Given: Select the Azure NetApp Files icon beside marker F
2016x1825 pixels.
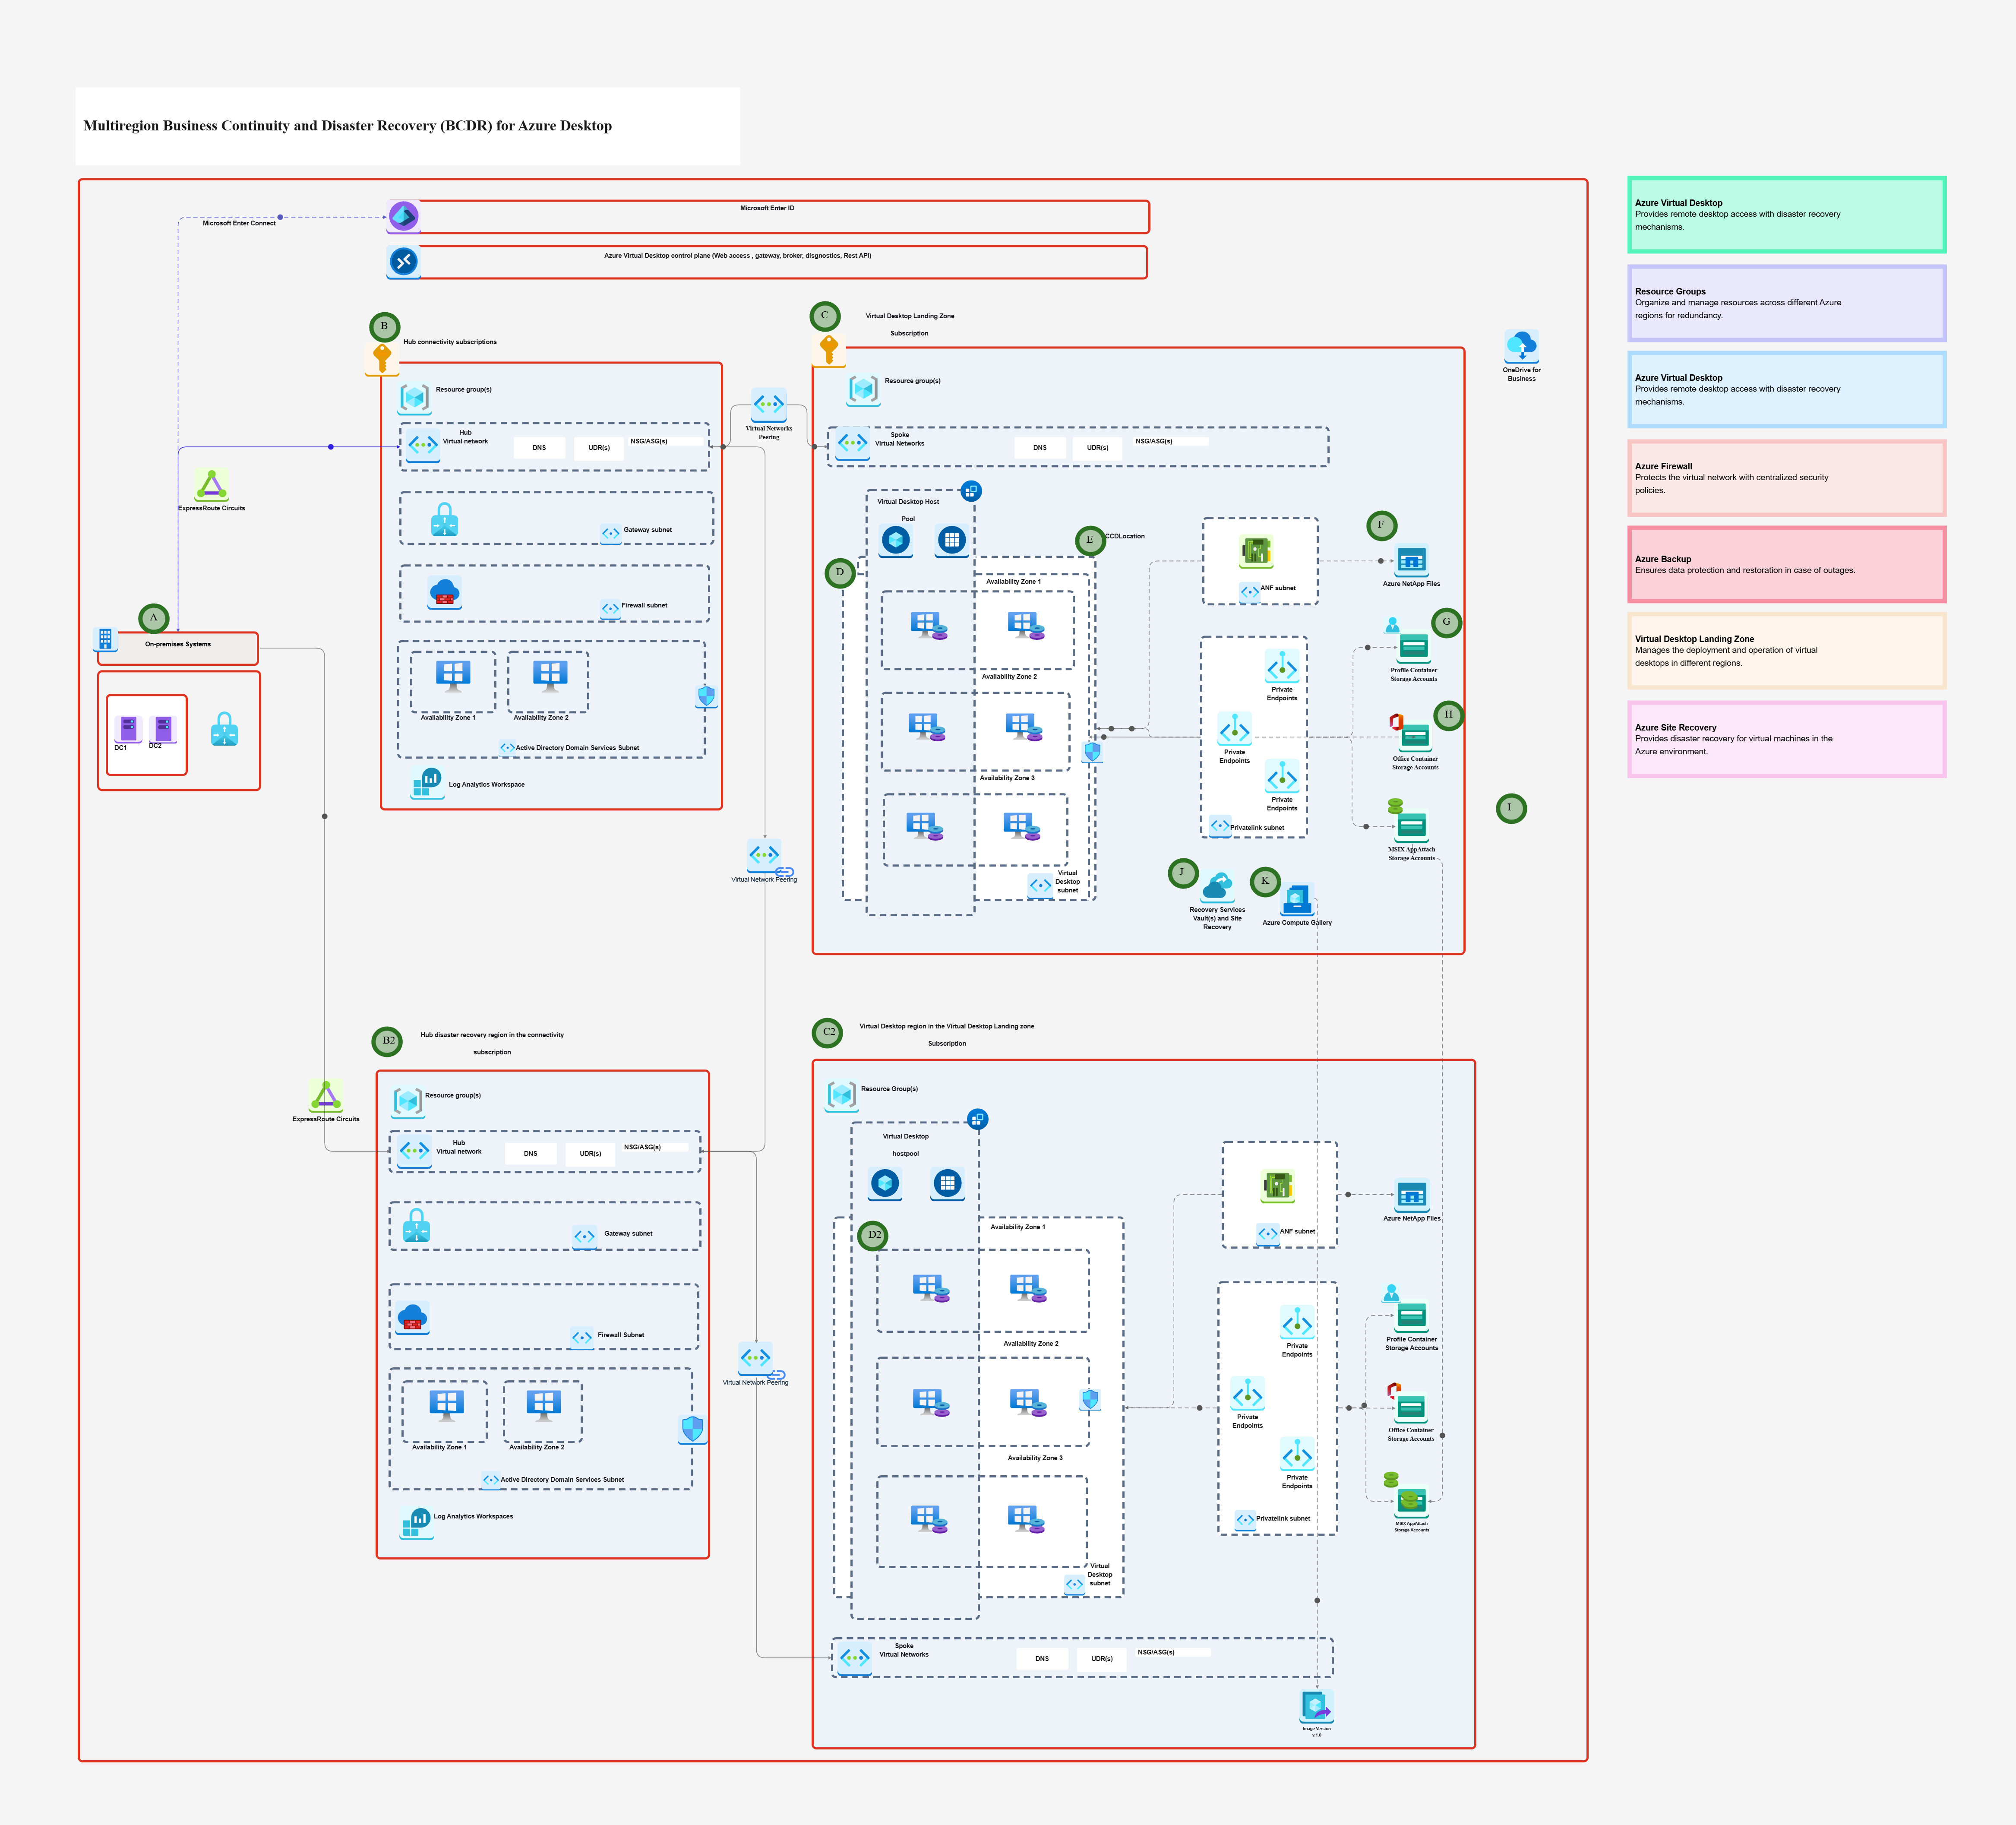Looking at the screenshot, I should [x=1411, y=560].
